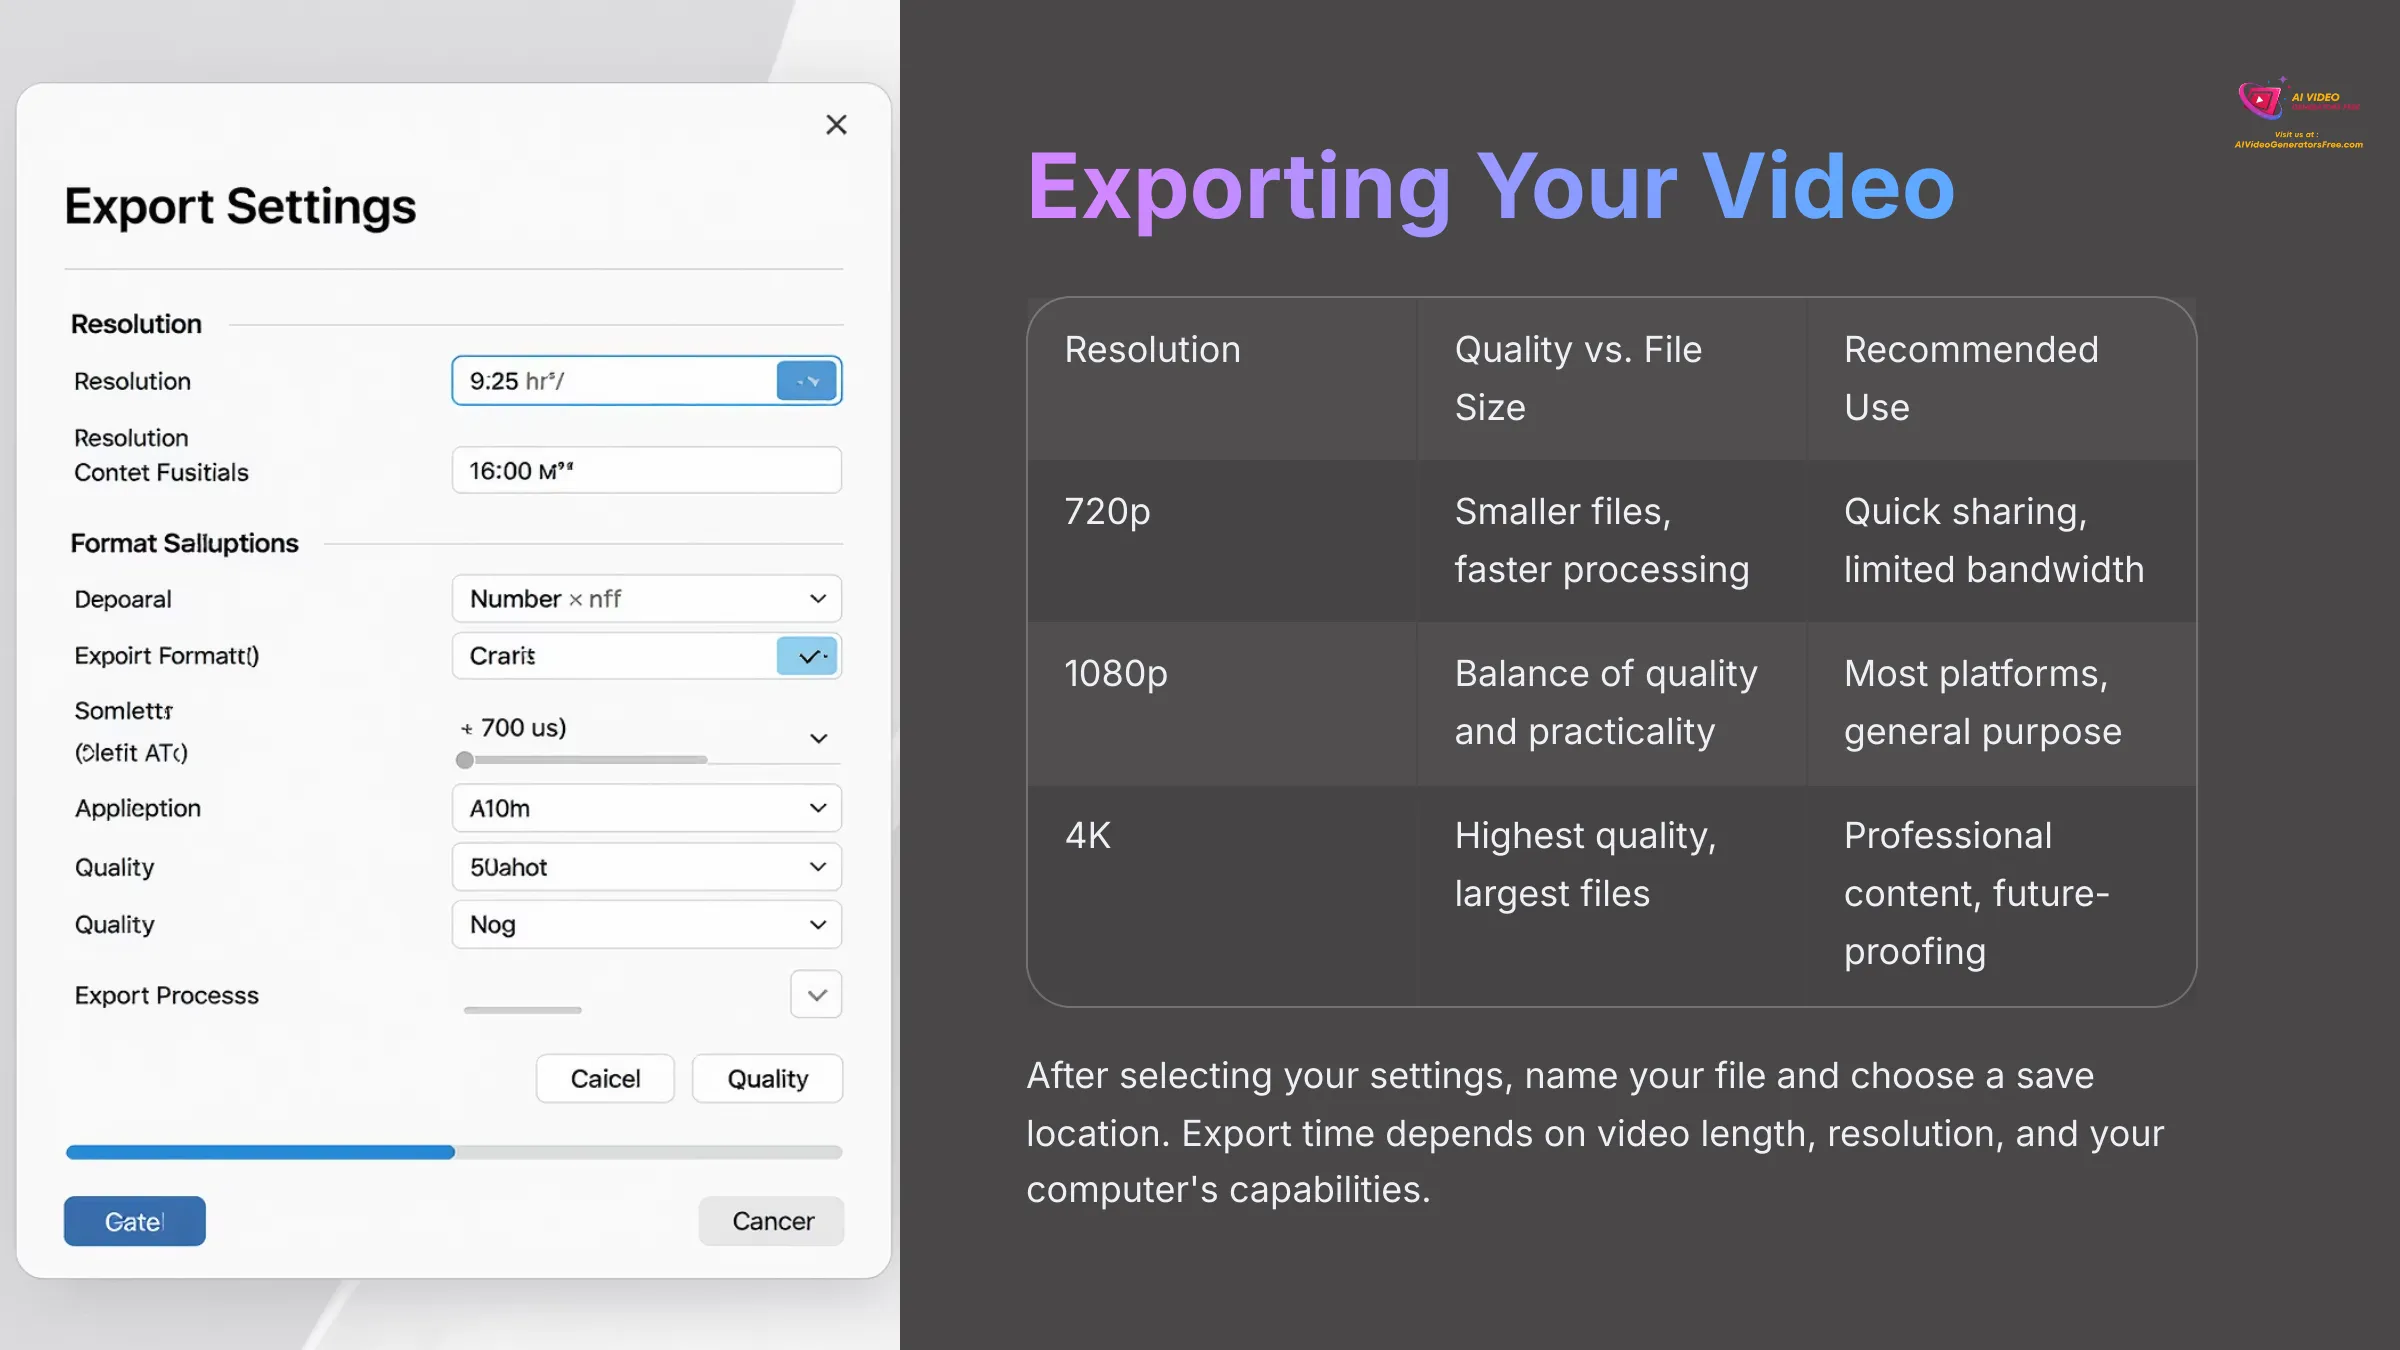Click the 'Depoaral' label

tap(123, 599)
